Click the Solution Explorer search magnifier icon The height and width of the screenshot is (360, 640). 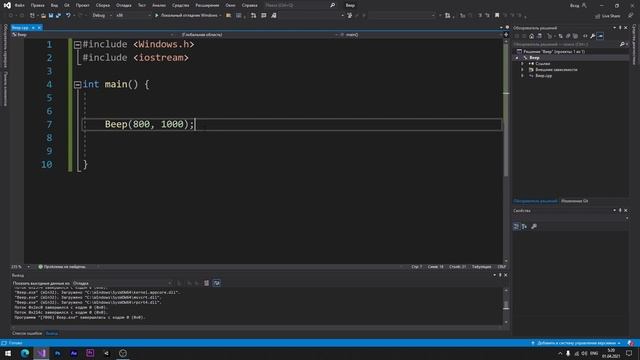(x=622, y=44)
